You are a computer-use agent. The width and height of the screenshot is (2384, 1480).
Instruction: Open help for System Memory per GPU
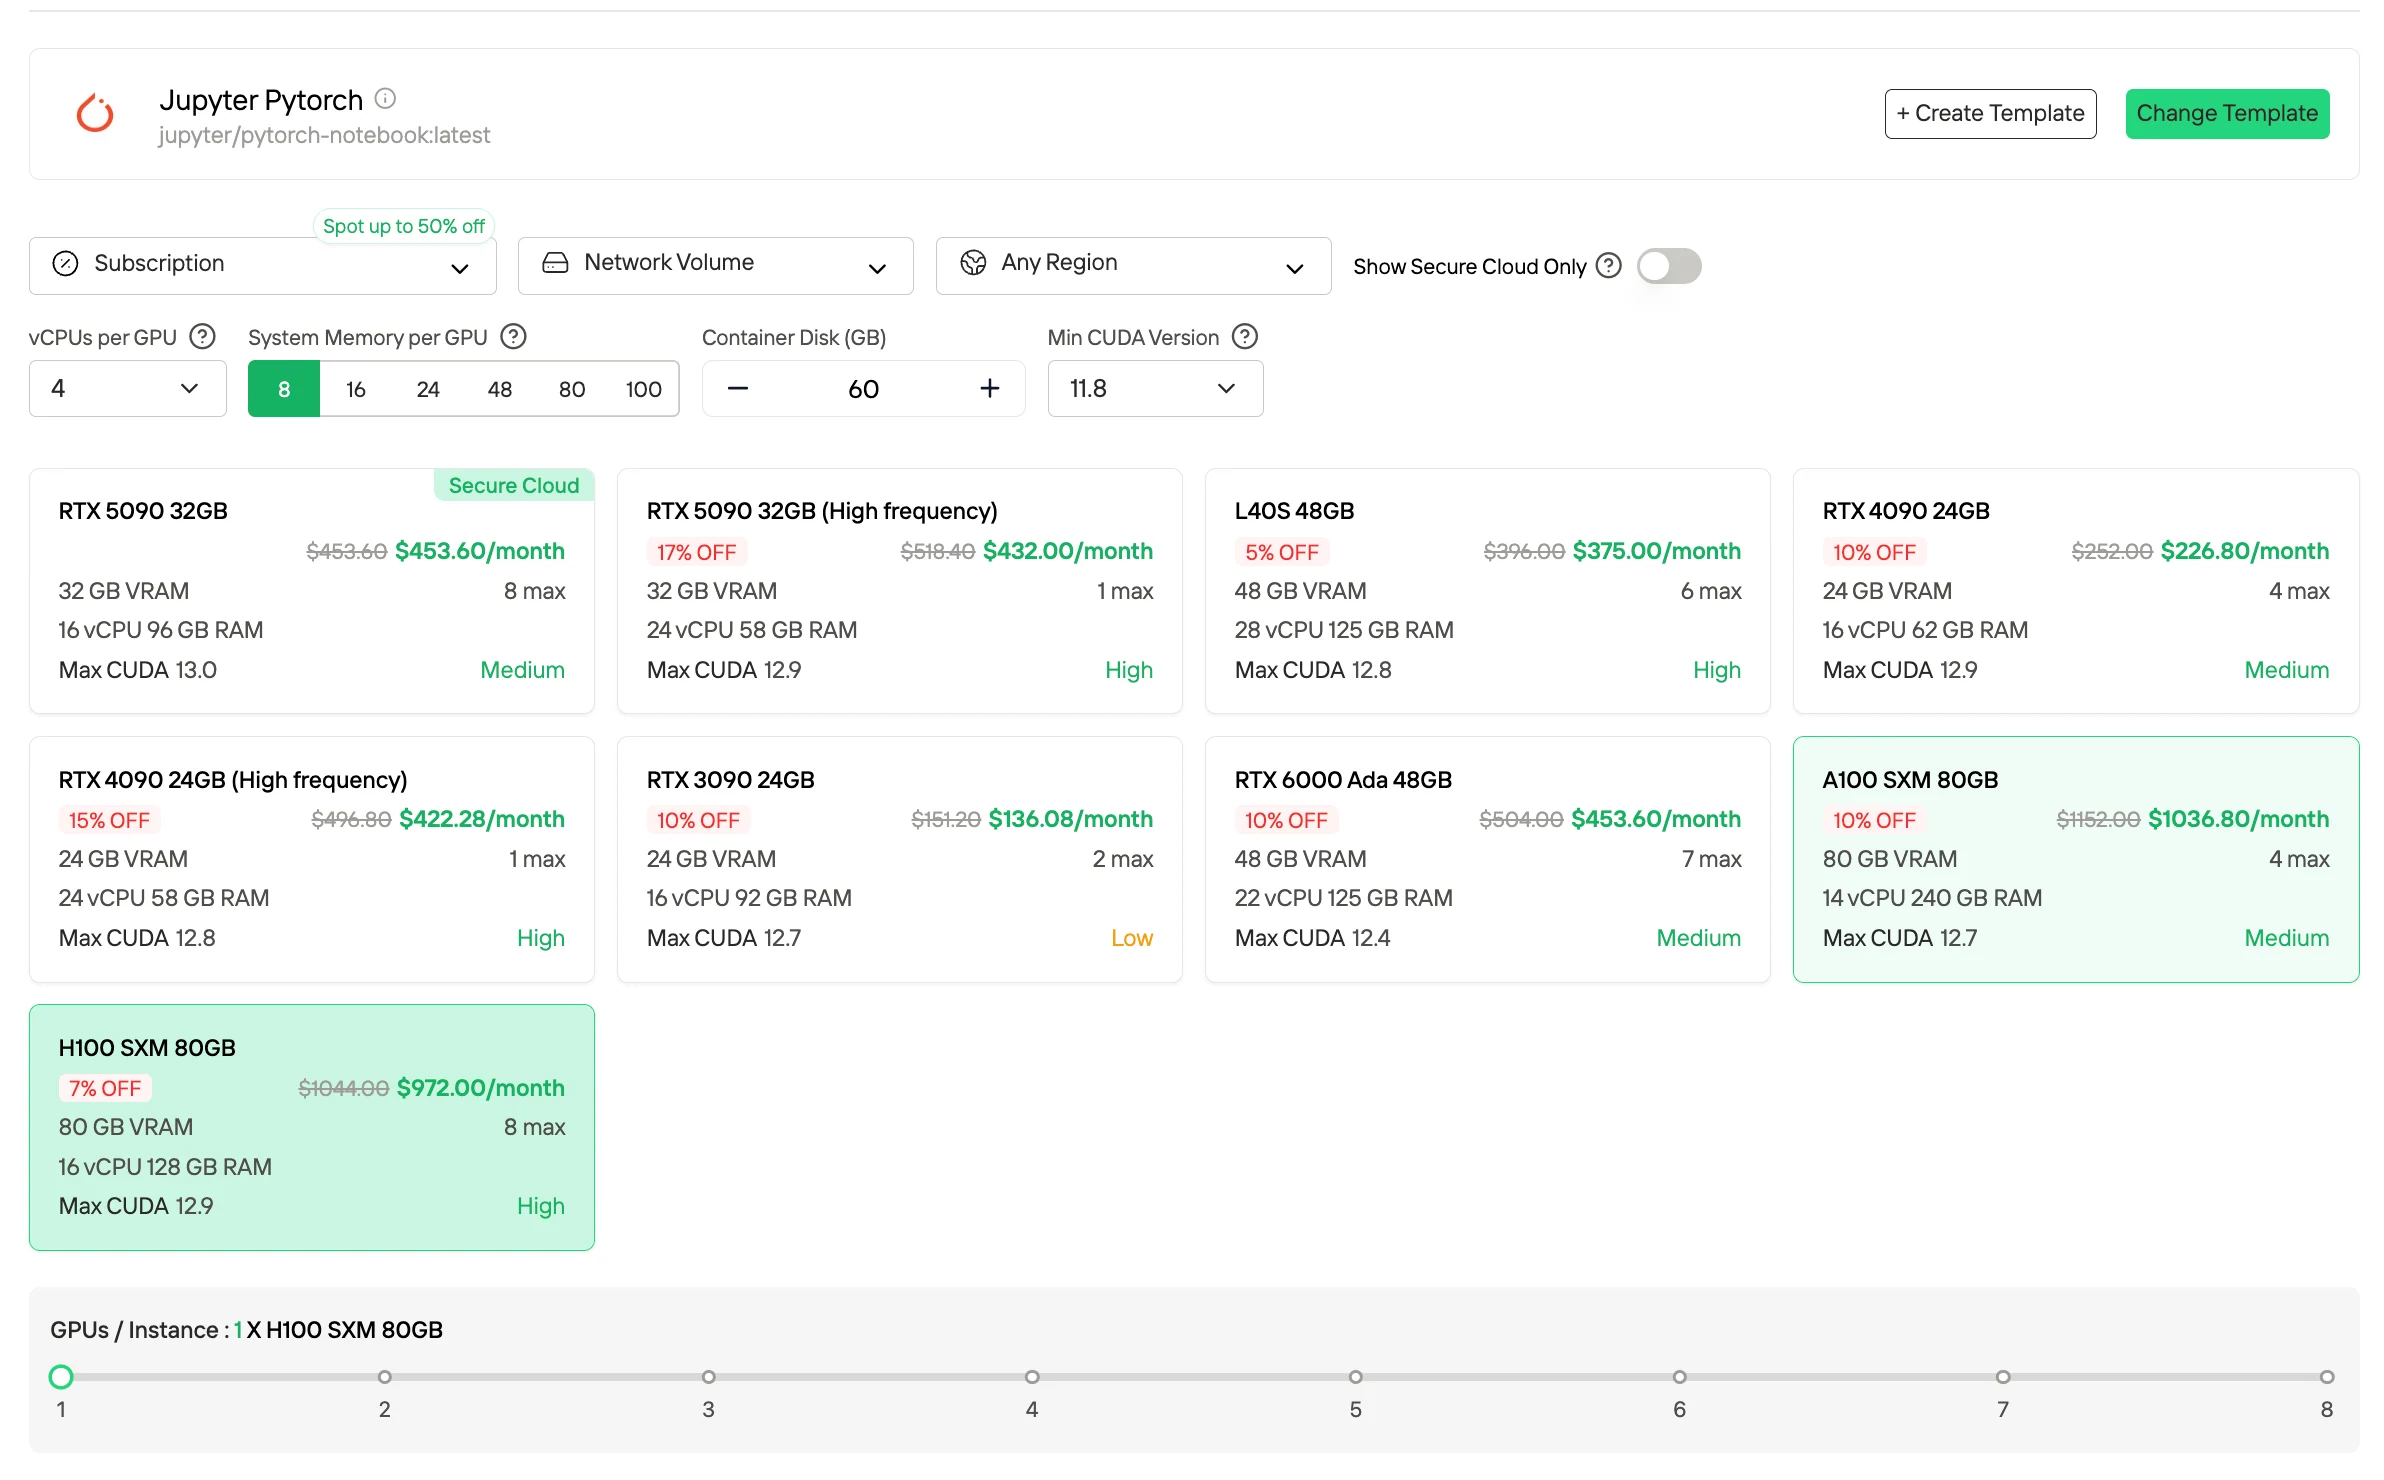[513, 337]
